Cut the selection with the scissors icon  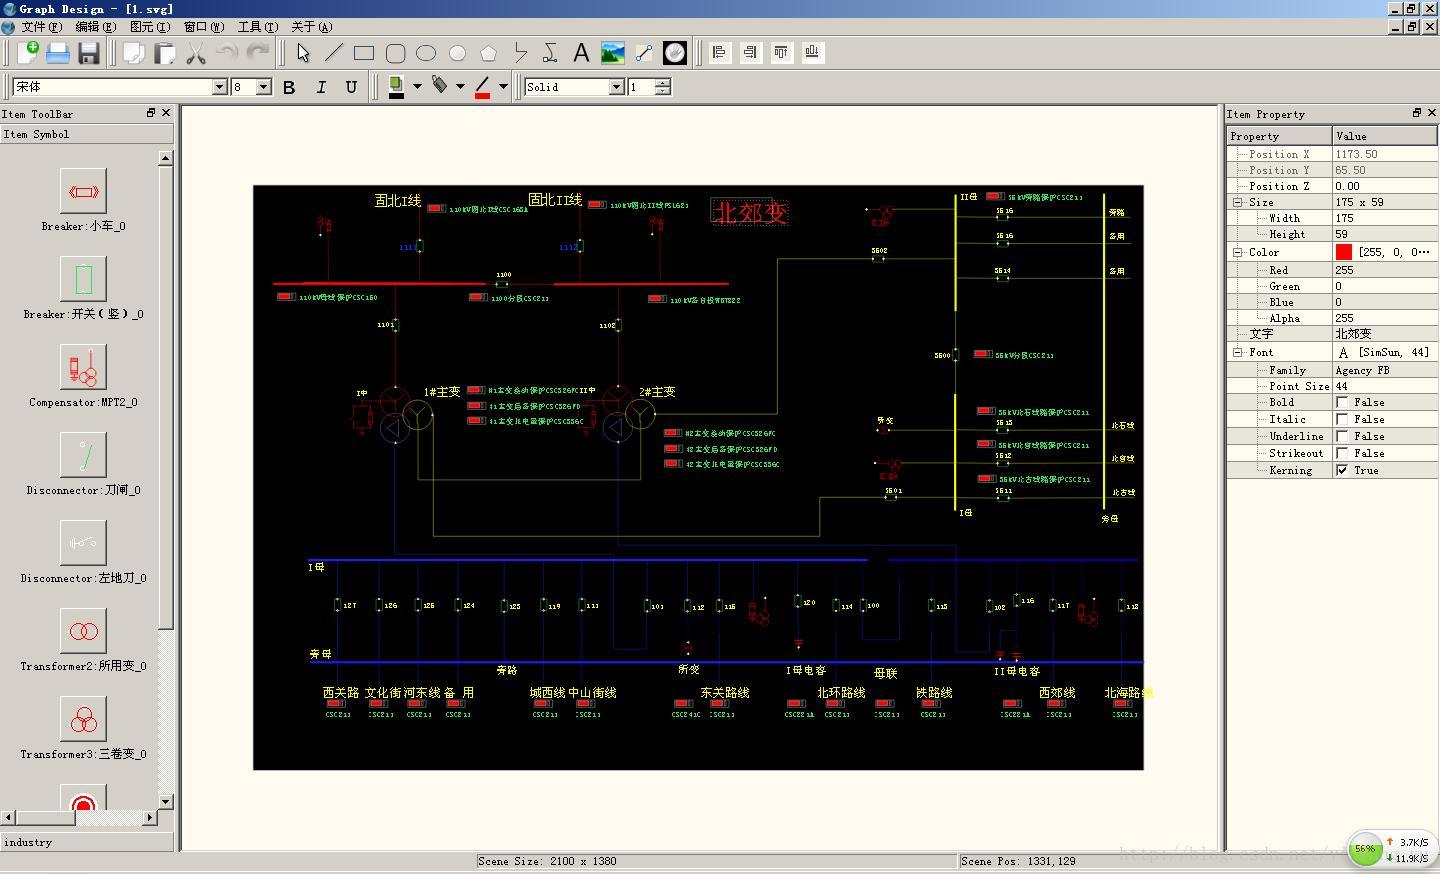[196, 53]
